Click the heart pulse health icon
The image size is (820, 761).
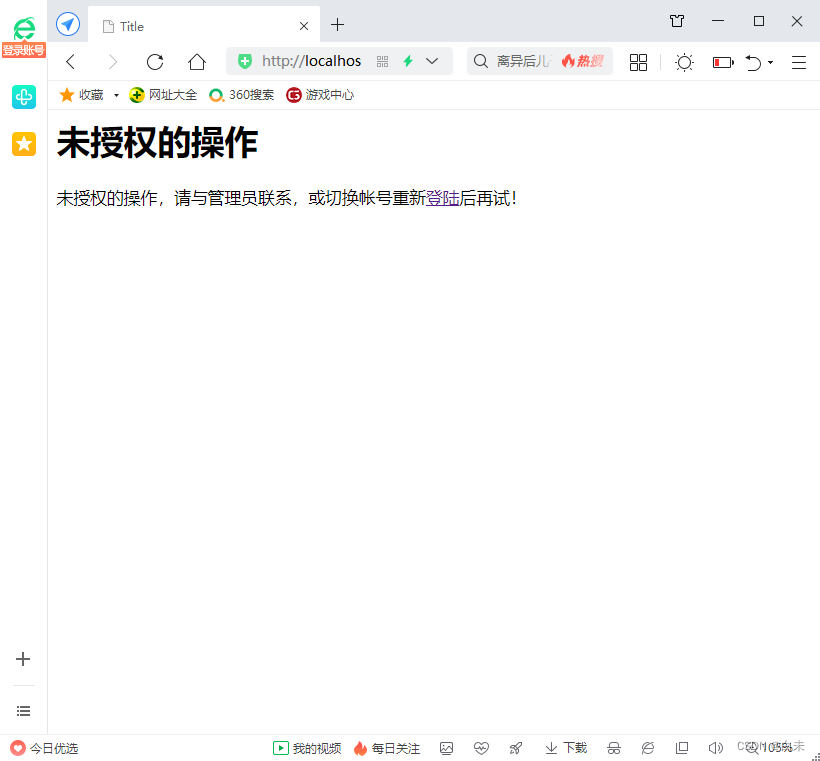(x=481, y=748)
